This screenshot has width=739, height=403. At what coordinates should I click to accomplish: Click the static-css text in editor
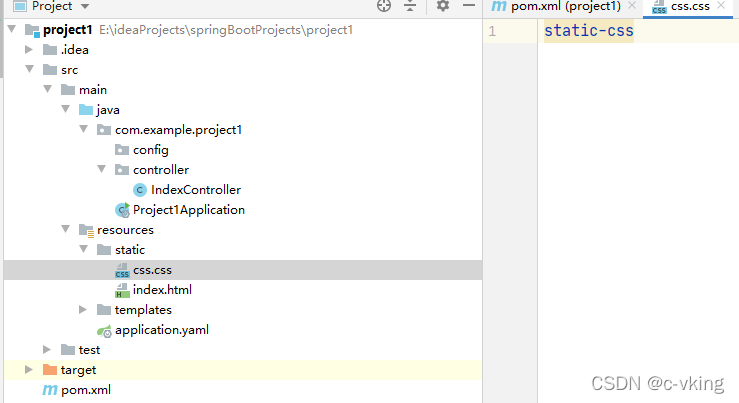589,31
